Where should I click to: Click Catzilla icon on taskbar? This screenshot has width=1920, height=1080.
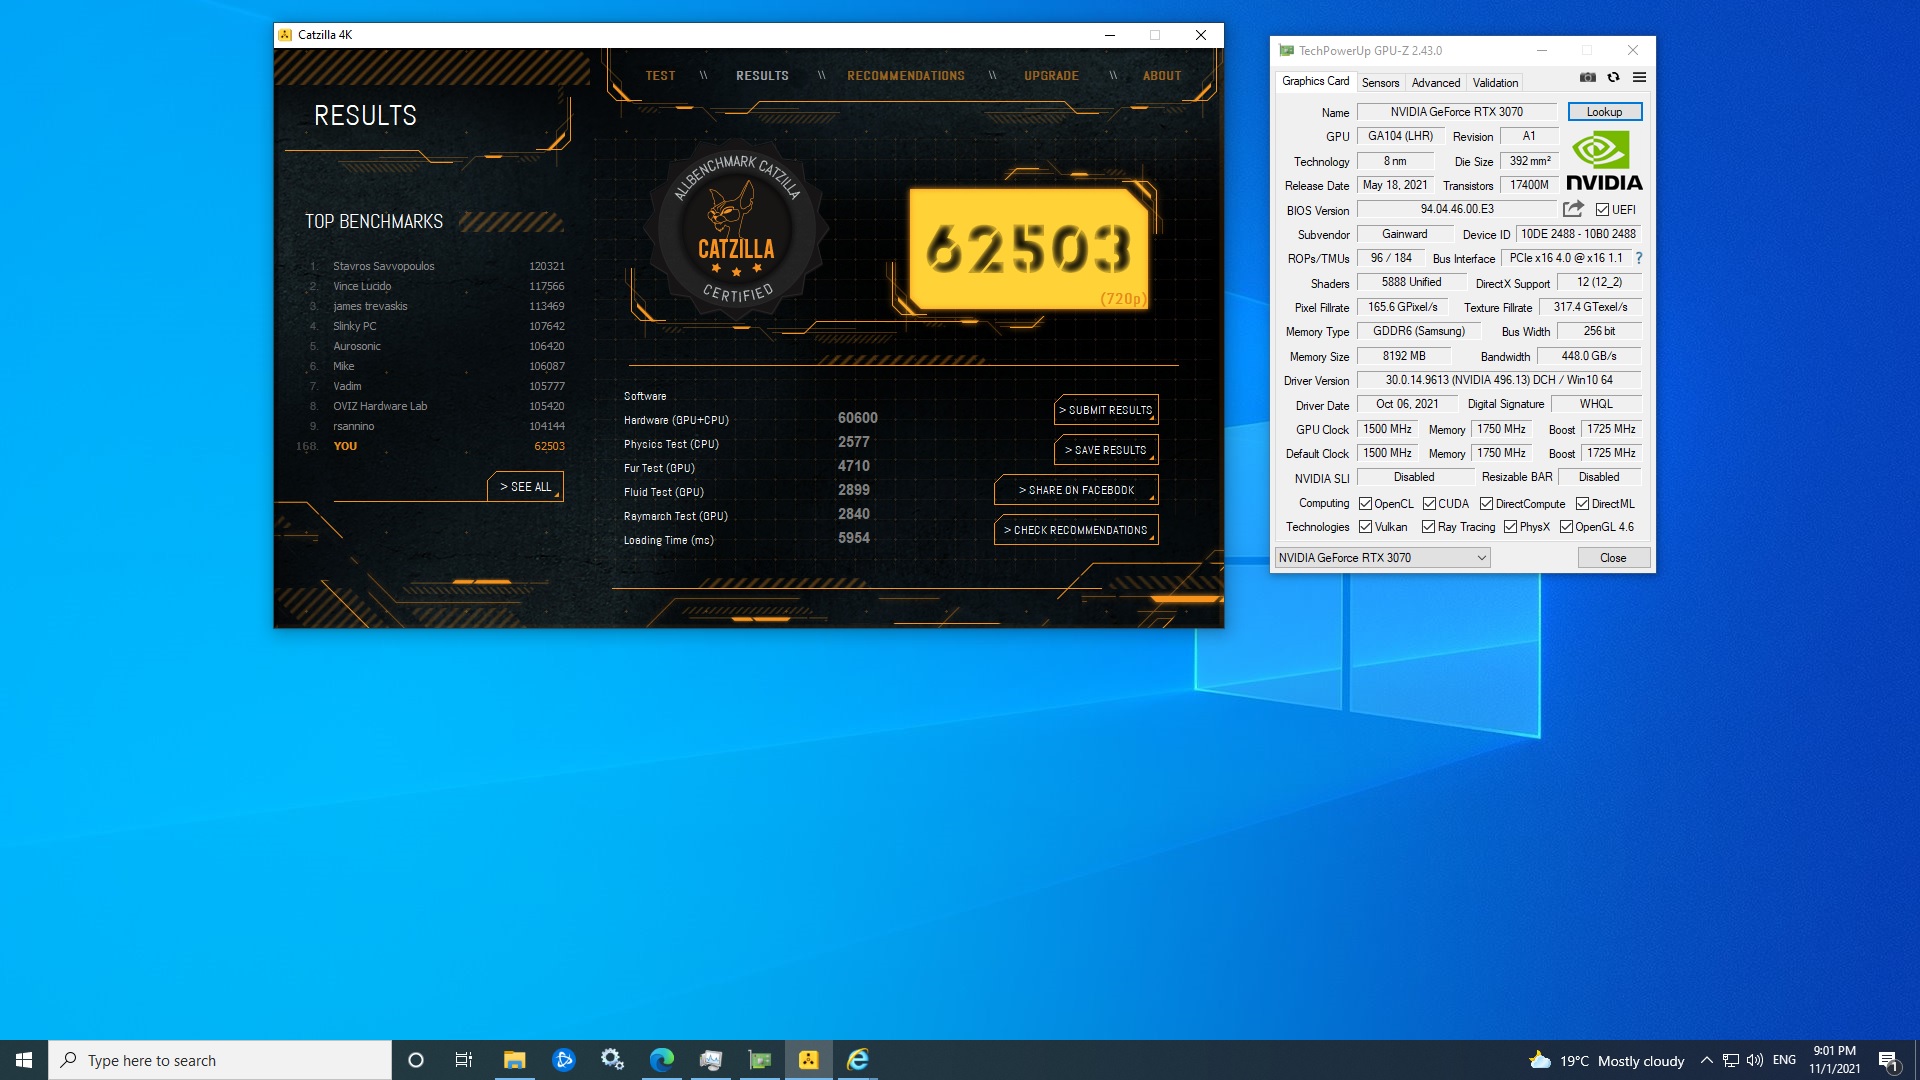pos(809,1060)
